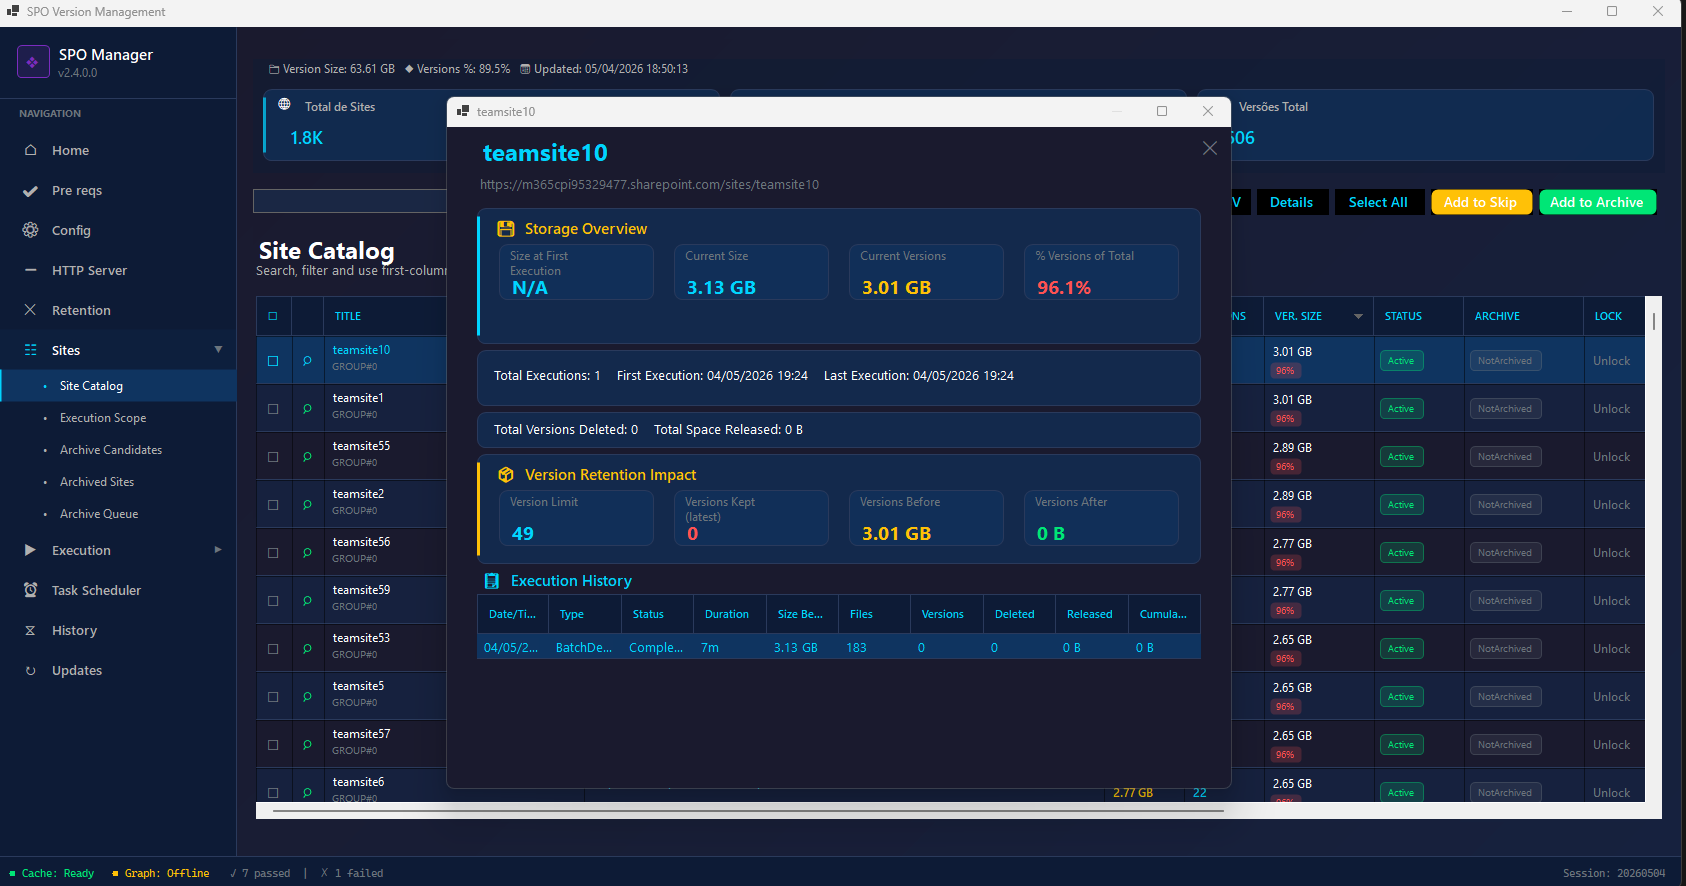Image resolution: width=1686 pixels, height=886 pixels.
Task: Close the teamsite10 detail panel with X
Action: click(1210, 148)
